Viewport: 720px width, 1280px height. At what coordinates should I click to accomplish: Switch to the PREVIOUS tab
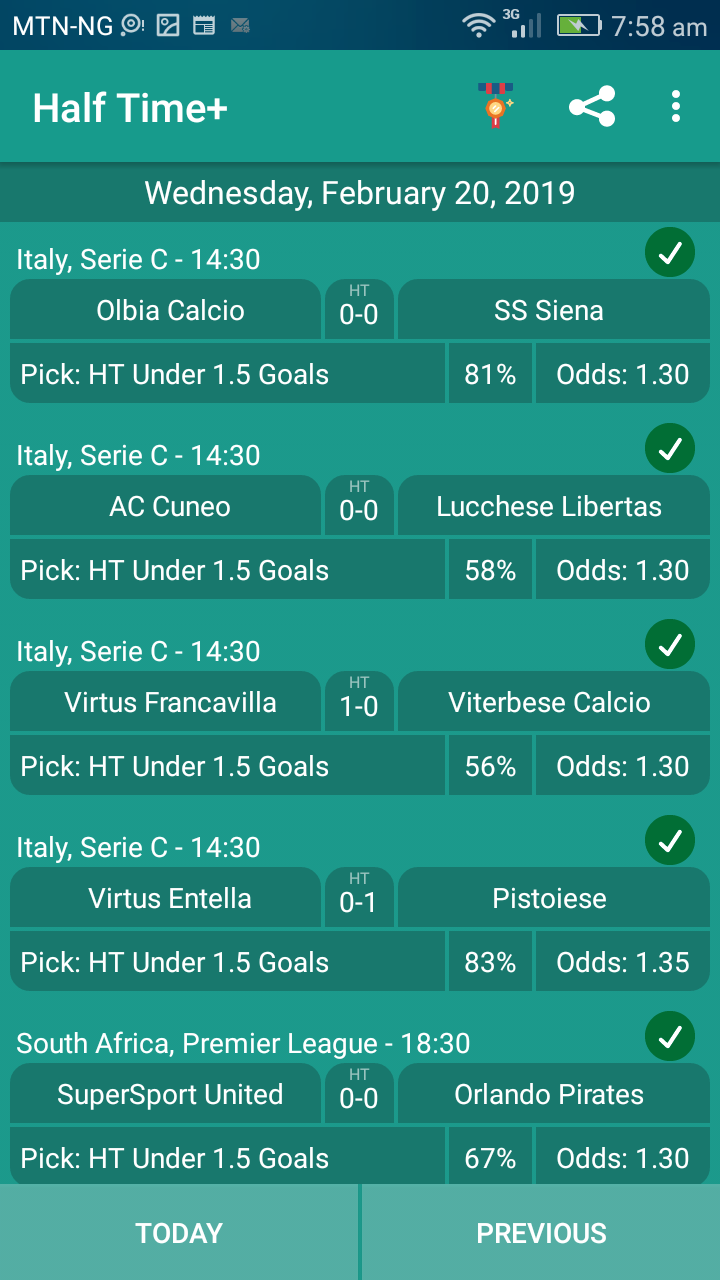541,1233
